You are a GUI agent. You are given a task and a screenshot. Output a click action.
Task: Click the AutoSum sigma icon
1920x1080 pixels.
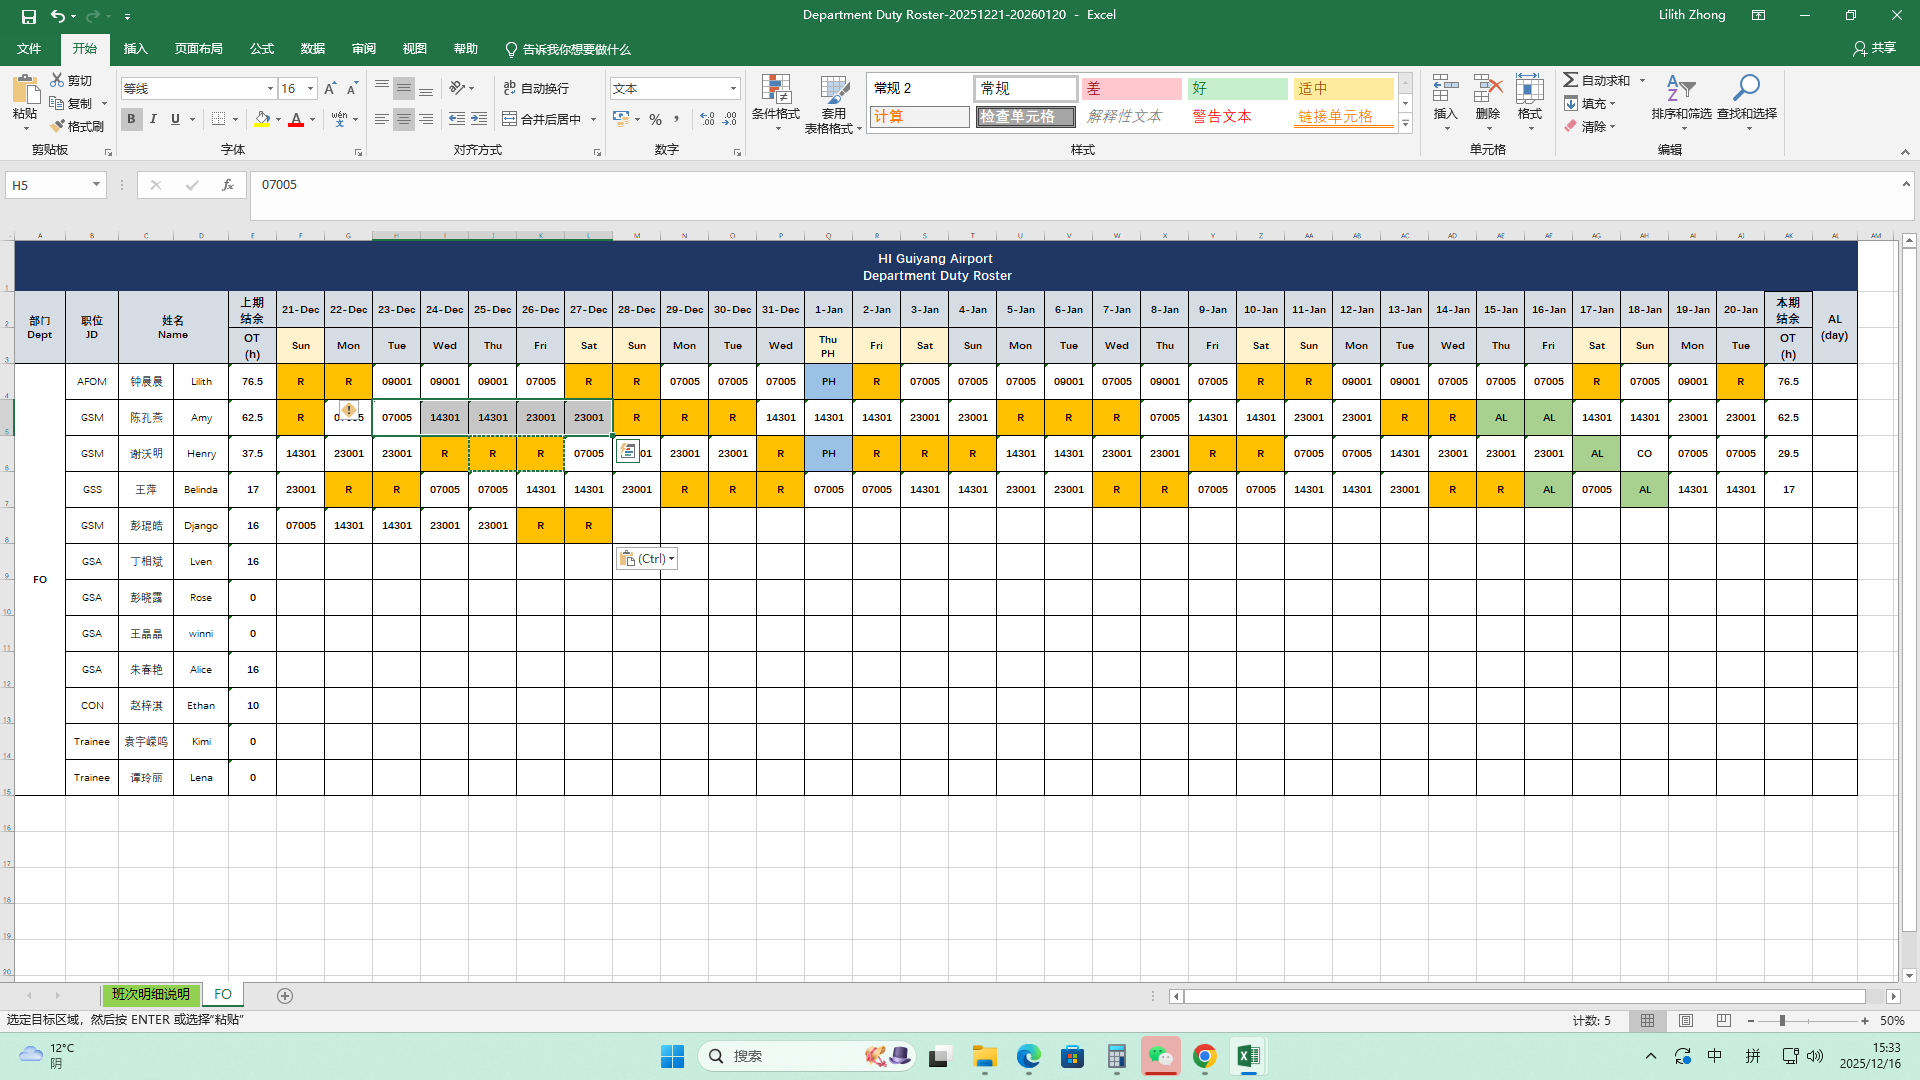point(1571,80)
